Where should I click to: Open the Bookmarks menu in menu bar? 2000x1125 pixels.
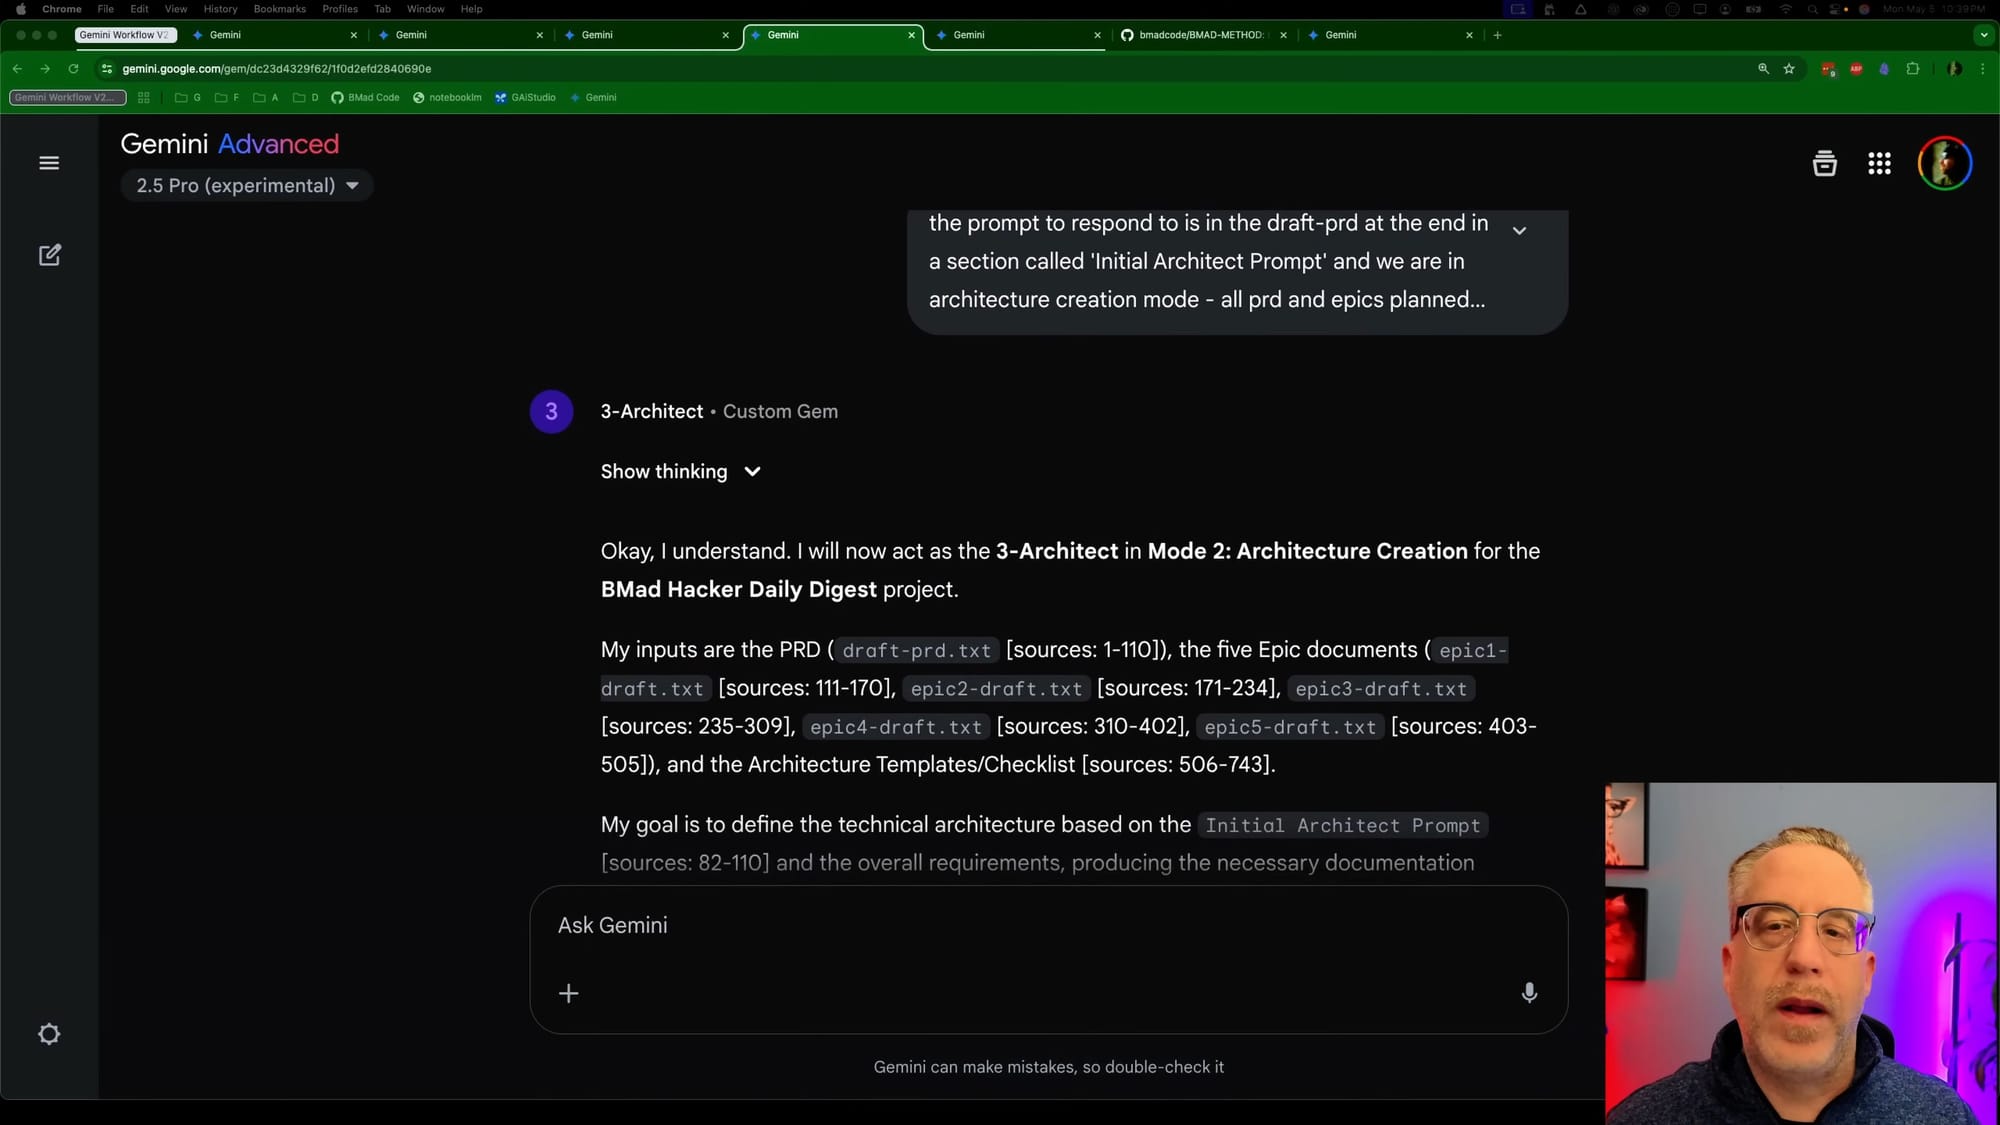pyautogui.click(x=279, y=9)
